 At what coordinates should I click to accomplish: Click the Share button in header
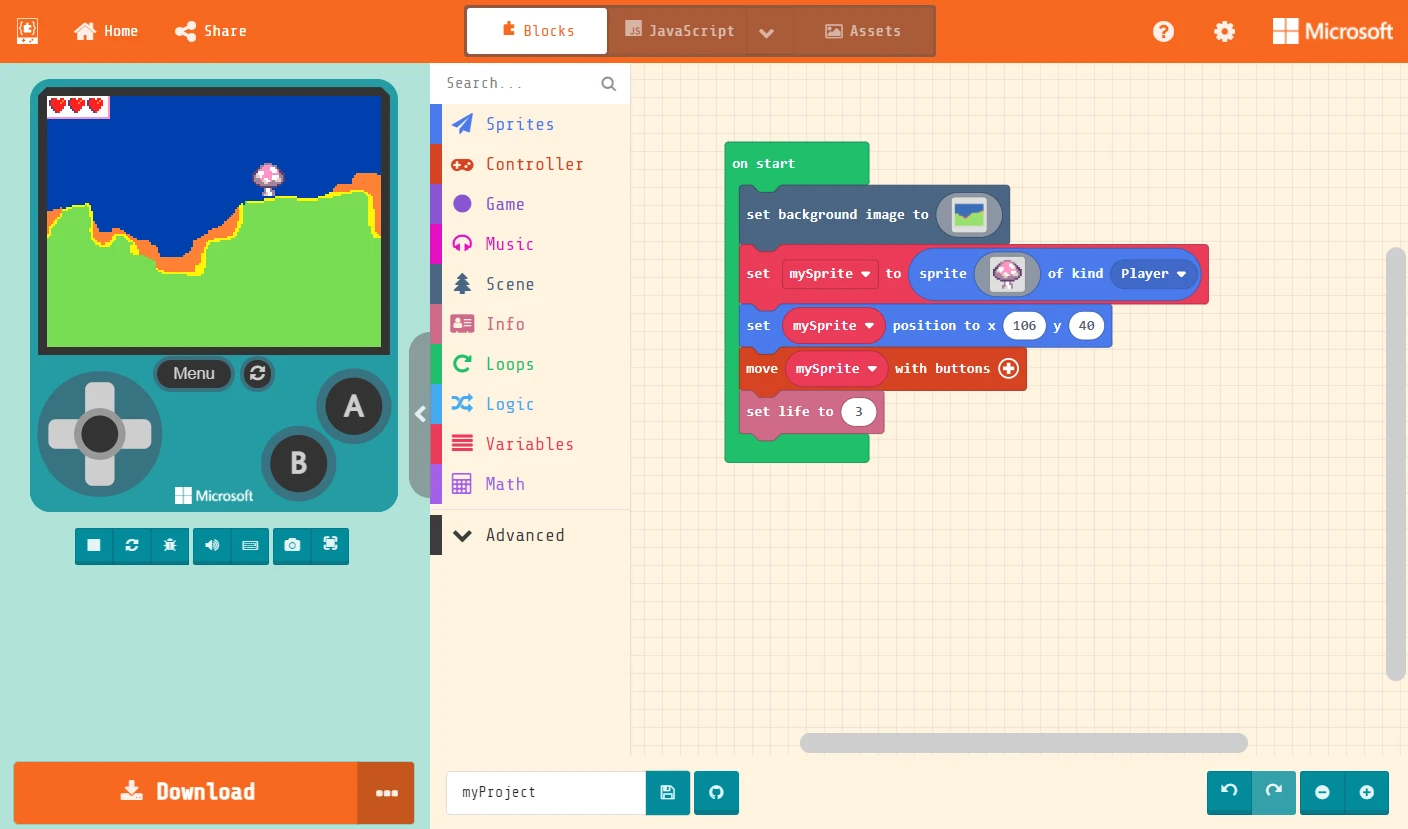click(x=211, y=31)
